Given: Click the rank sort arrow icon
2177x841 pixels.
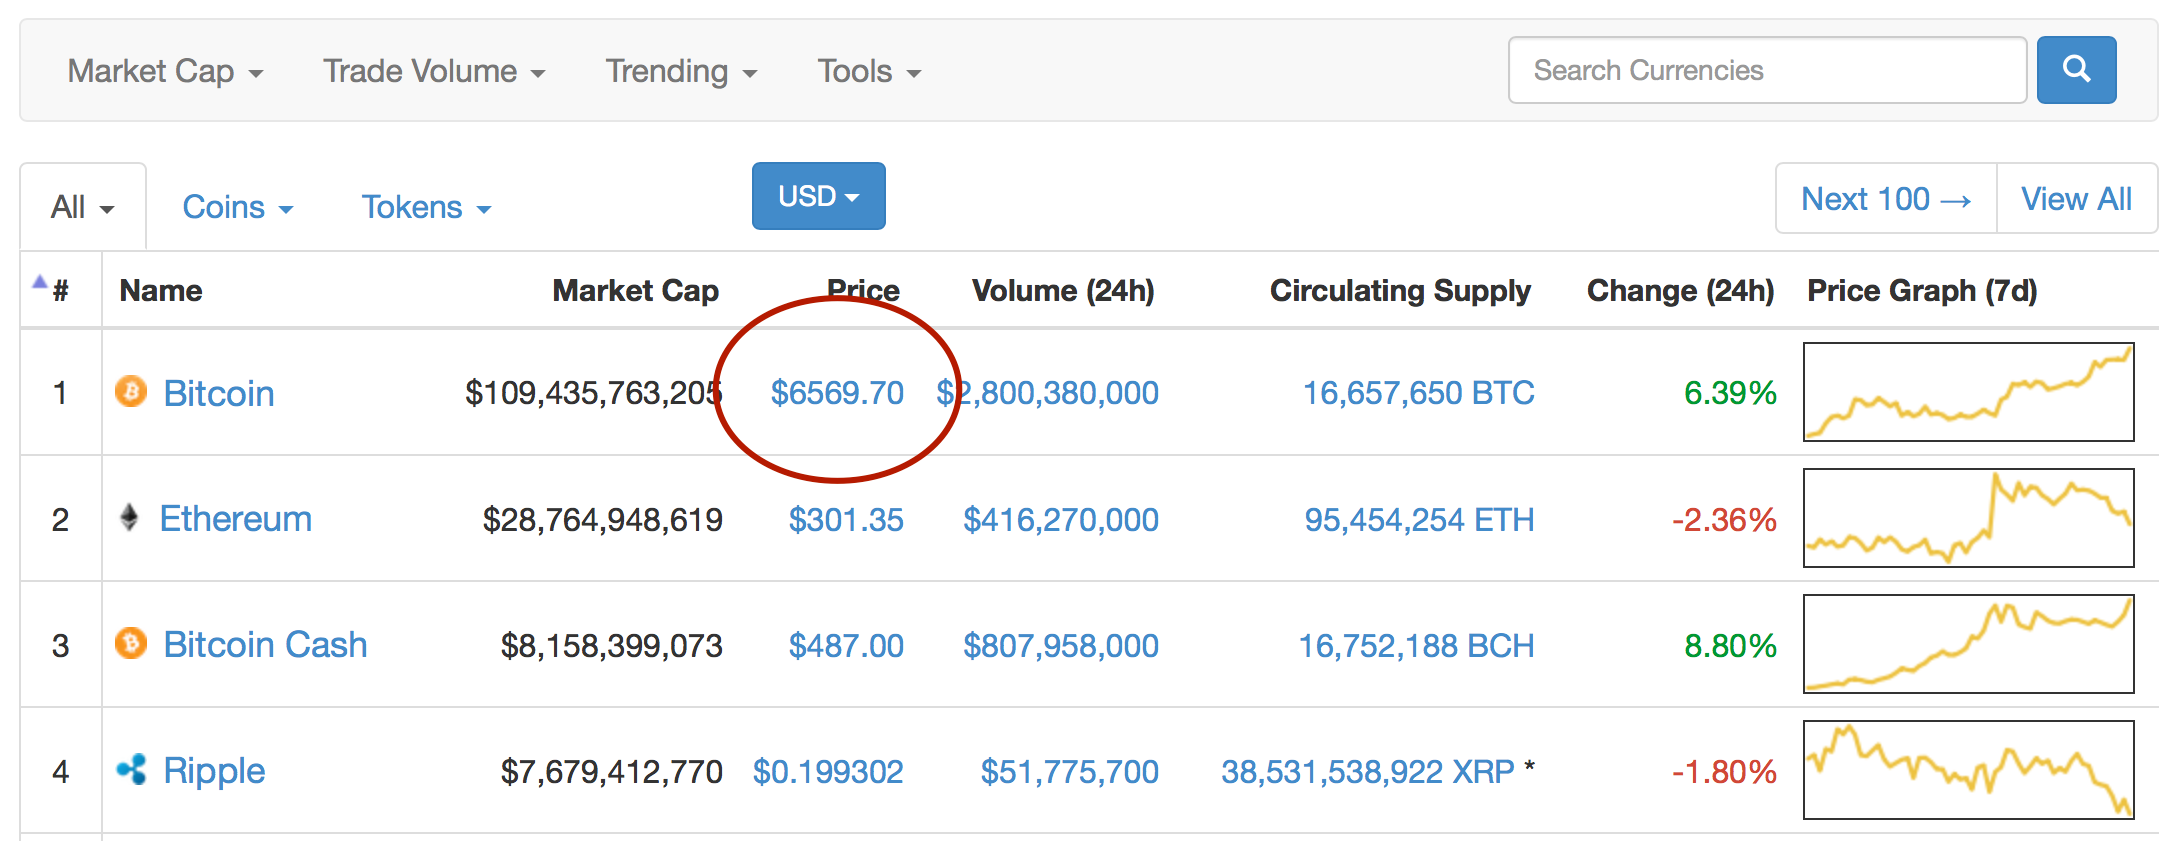Looking at the screenshot, I should click(40, 282).
